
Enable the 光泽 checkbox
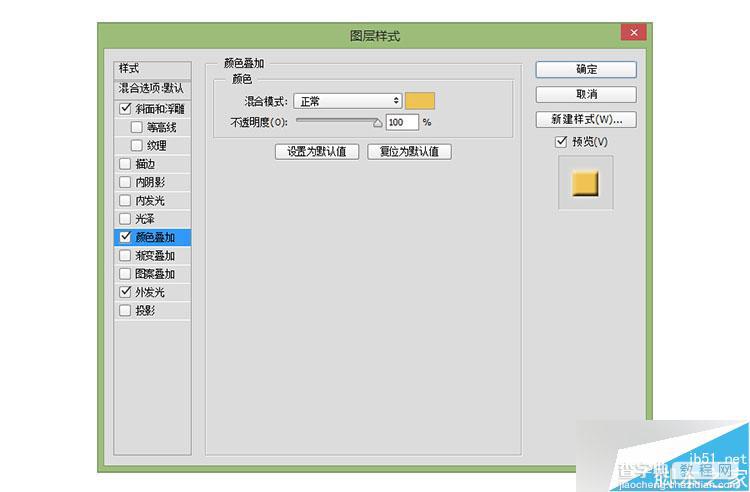[x=125, y=219]
